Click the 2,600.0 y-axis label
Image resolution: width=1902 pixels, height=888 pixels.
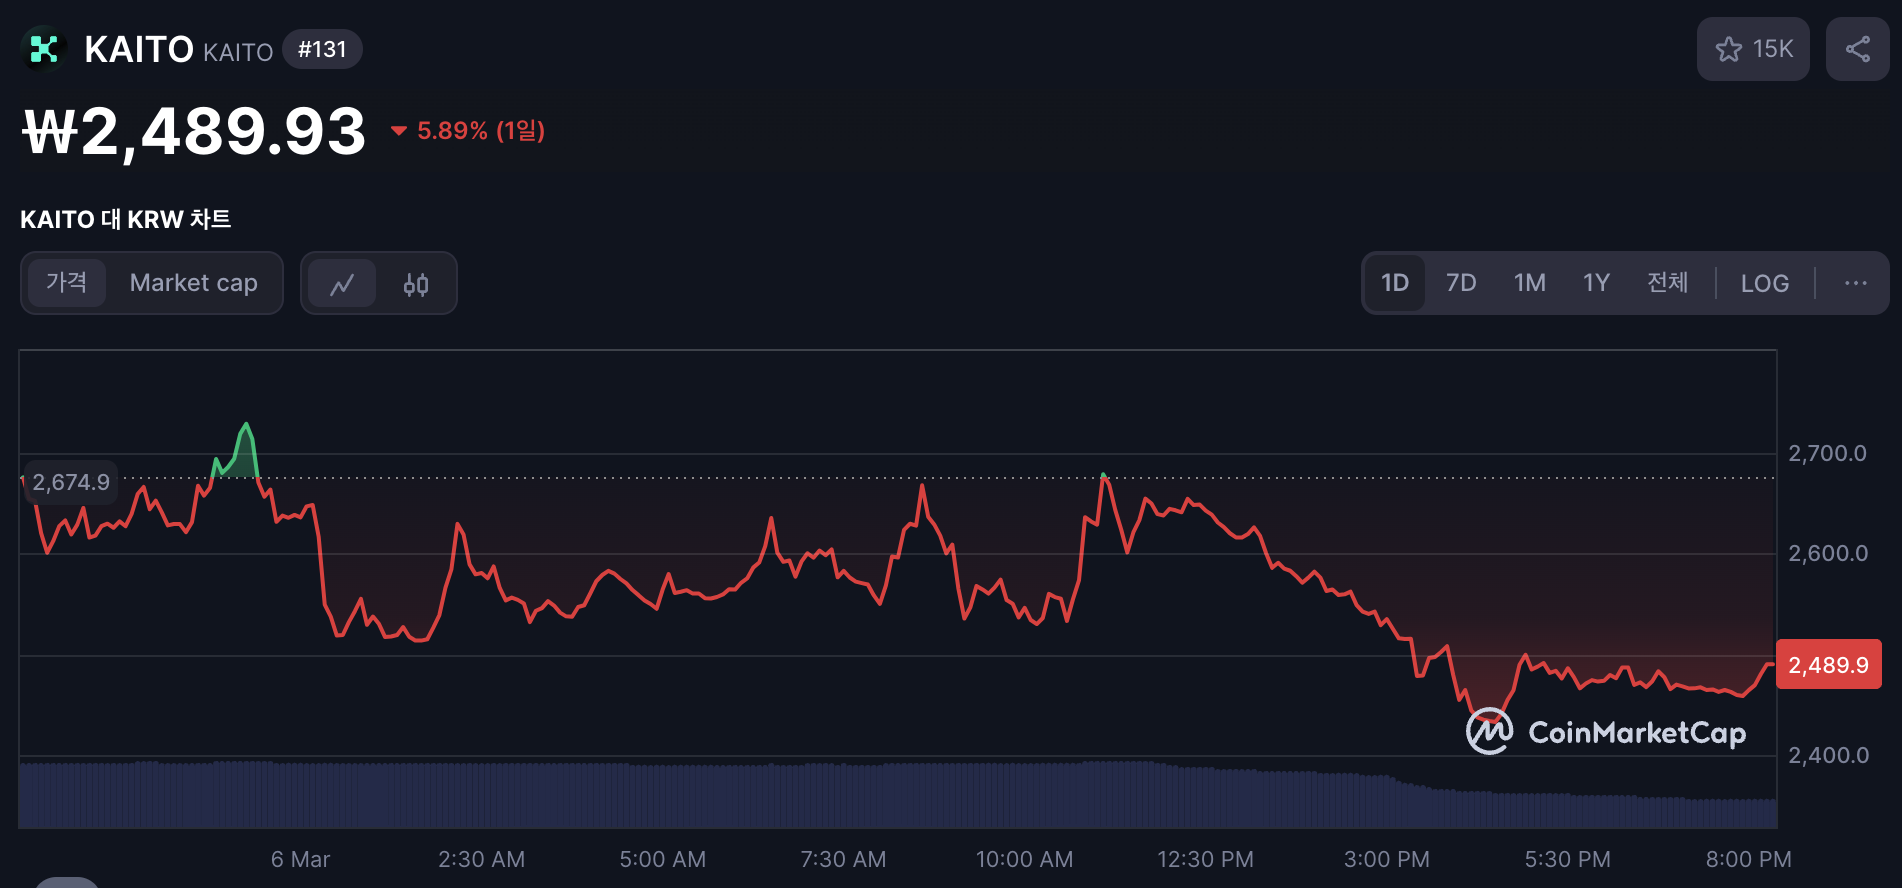[1827, 553]
